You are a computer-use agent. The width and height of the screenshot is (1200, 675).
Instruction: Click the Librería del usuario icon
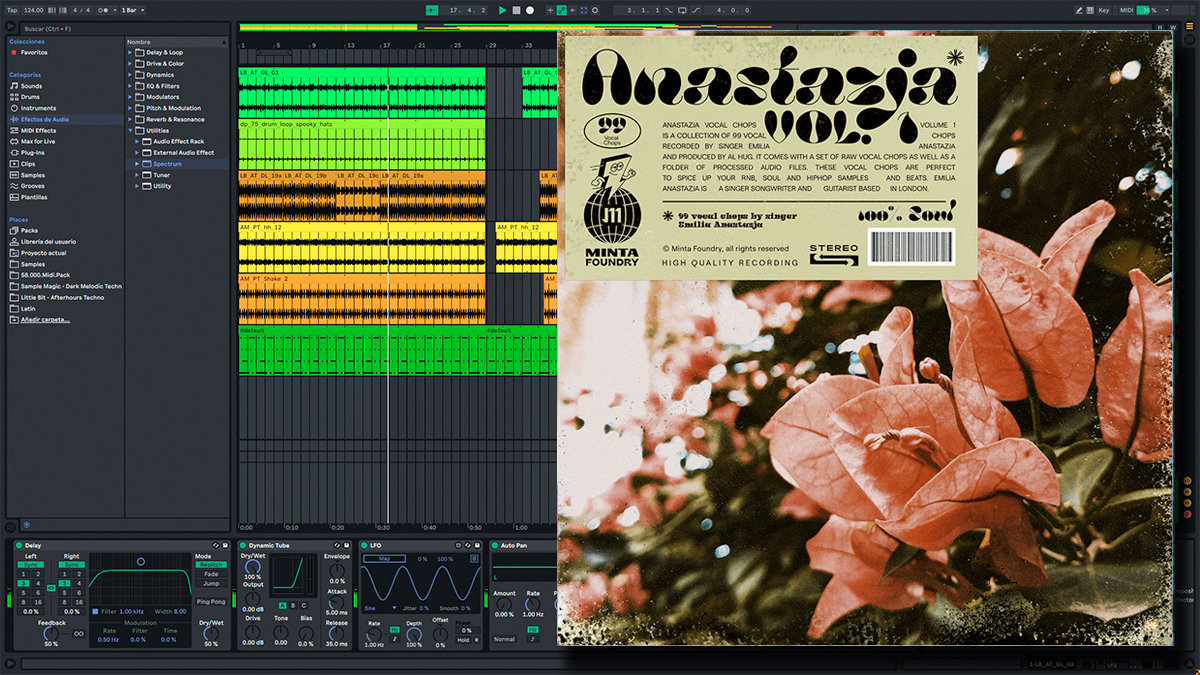pyautogui.click(x=14, y=241)
